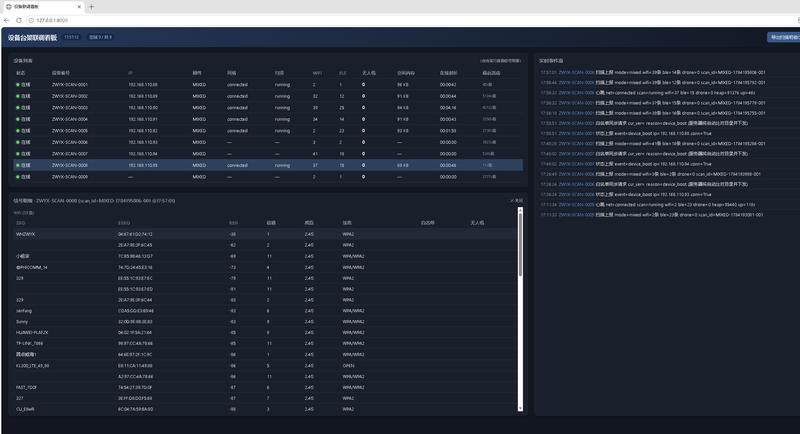This screenshot has height=434, width=800.
Task: Select the CU_E8wR WiFi row
Action: tap(265, 409)
